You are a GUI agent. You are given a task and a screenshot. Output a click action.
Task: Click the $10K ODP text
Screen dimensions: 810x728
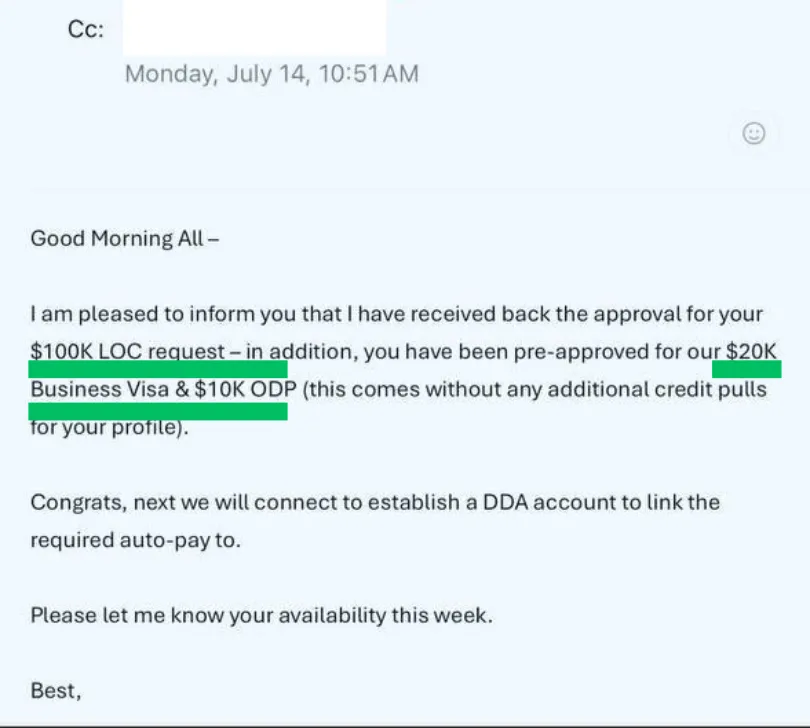click(246, 389)
